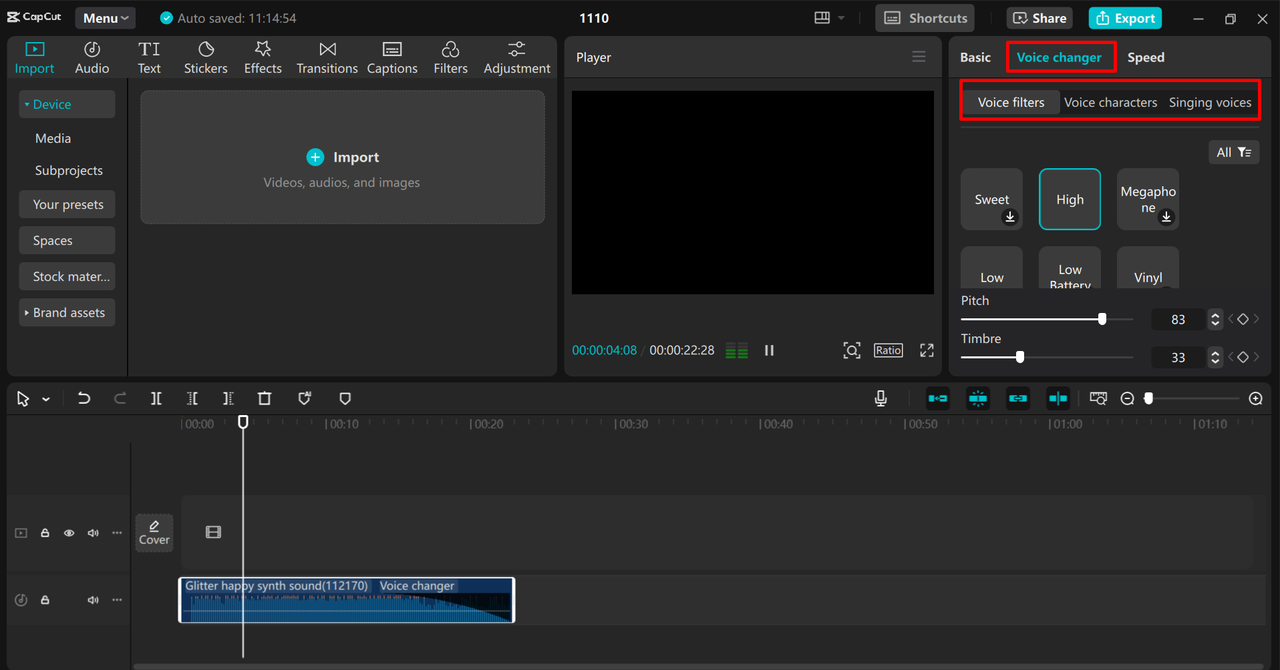1280x670 pixels.
Task: Click the Share button
Action: (1039, 18)
